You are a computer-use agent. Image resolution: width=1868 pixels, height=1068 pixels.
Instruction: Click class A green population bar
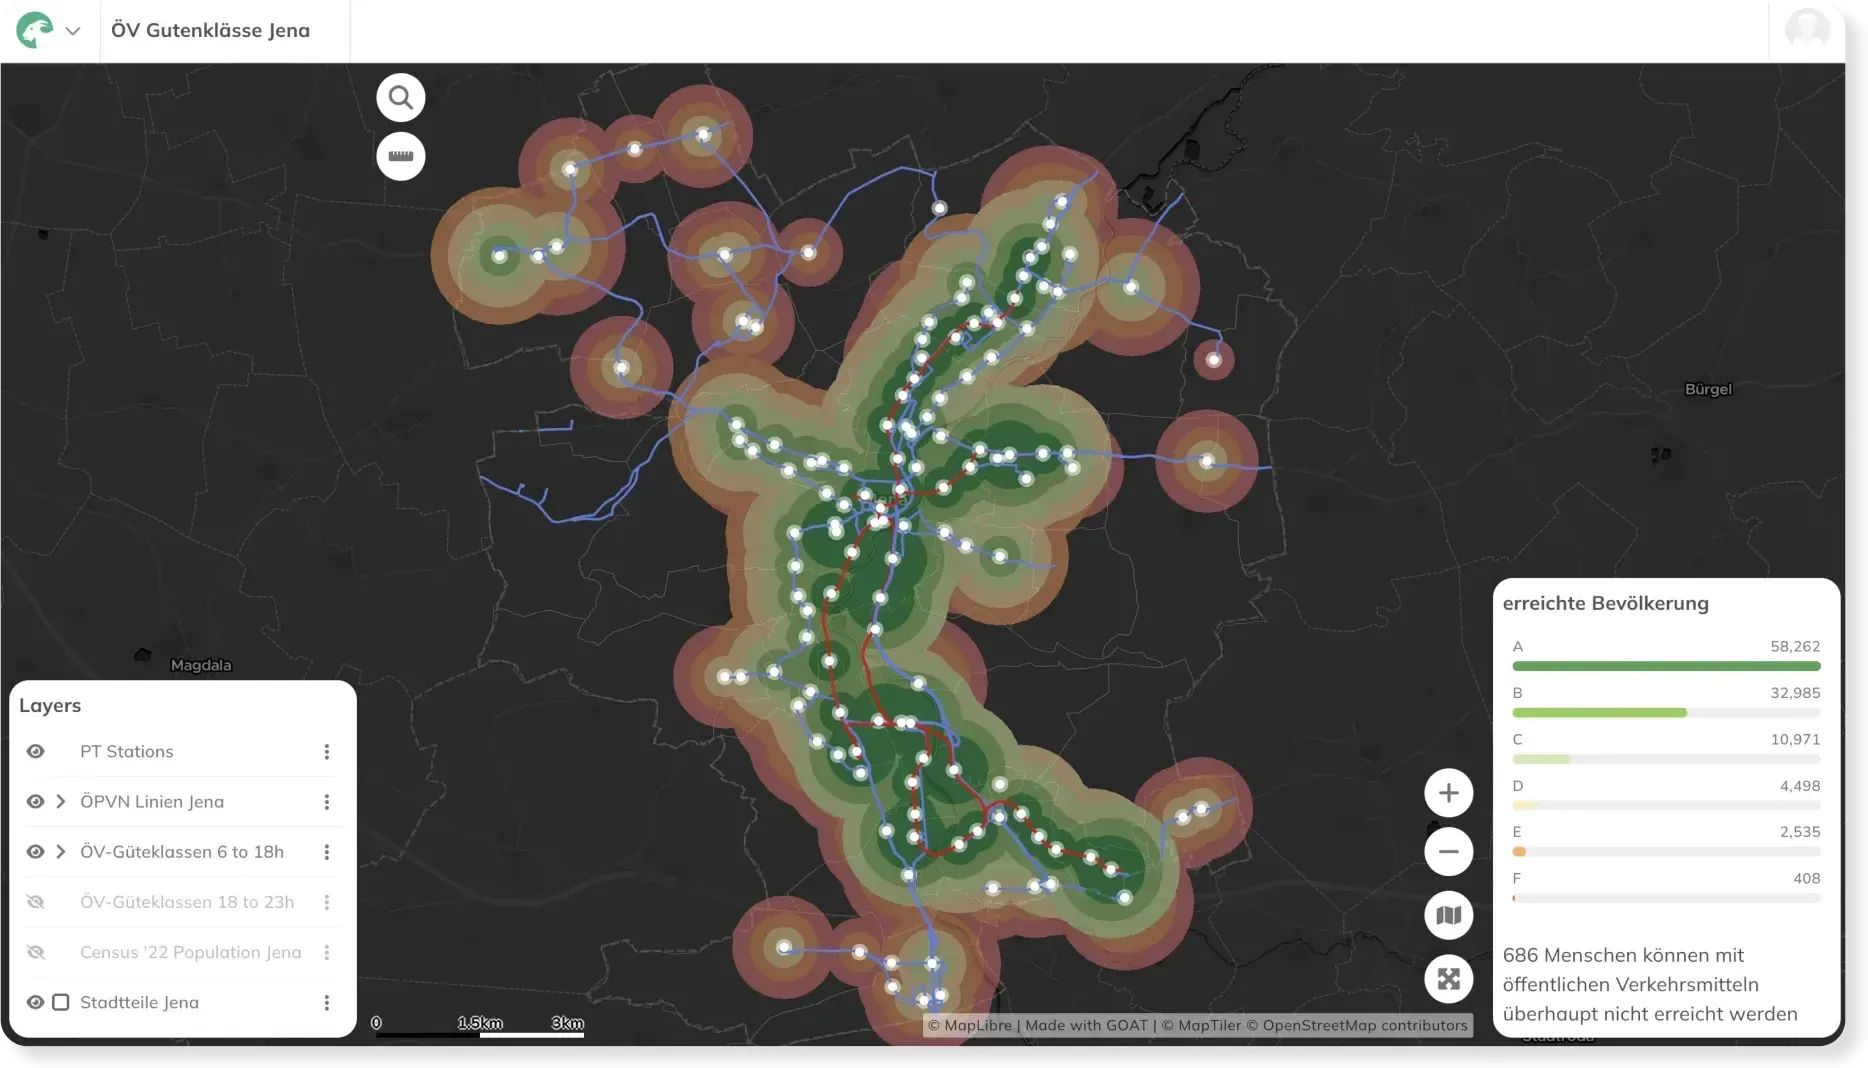[1667, 666]
